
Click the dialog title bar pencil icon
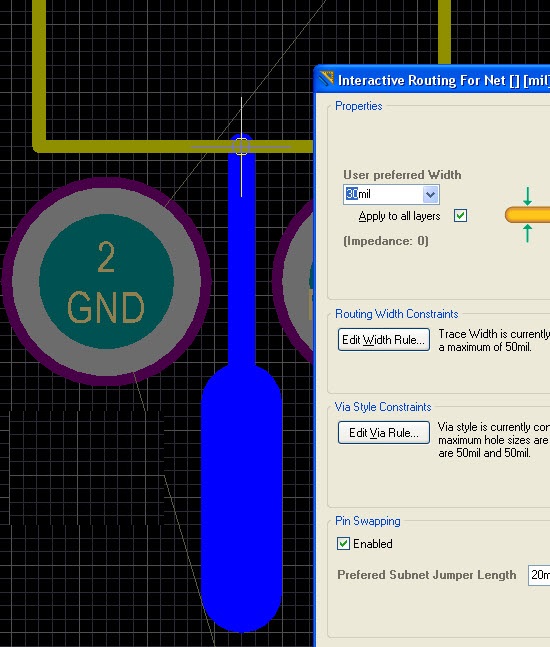[326, 79]
